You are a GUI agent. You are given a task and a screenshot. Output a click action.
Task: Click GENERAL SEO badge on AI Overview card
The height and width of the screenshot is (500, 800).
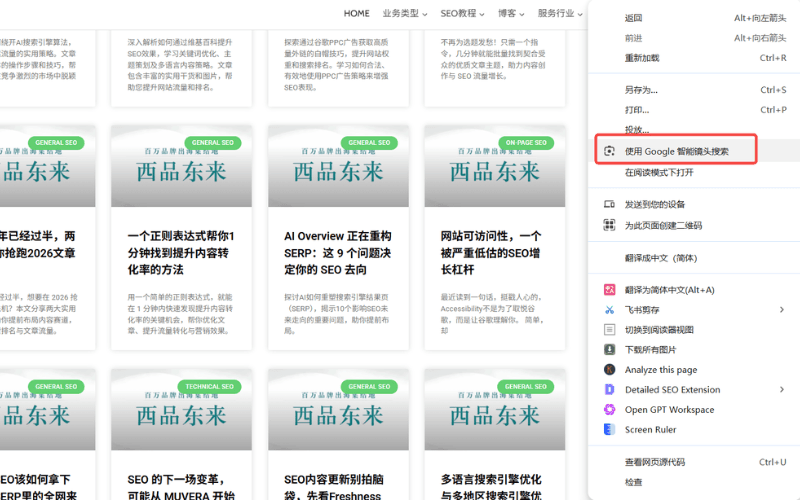(369, 142)
